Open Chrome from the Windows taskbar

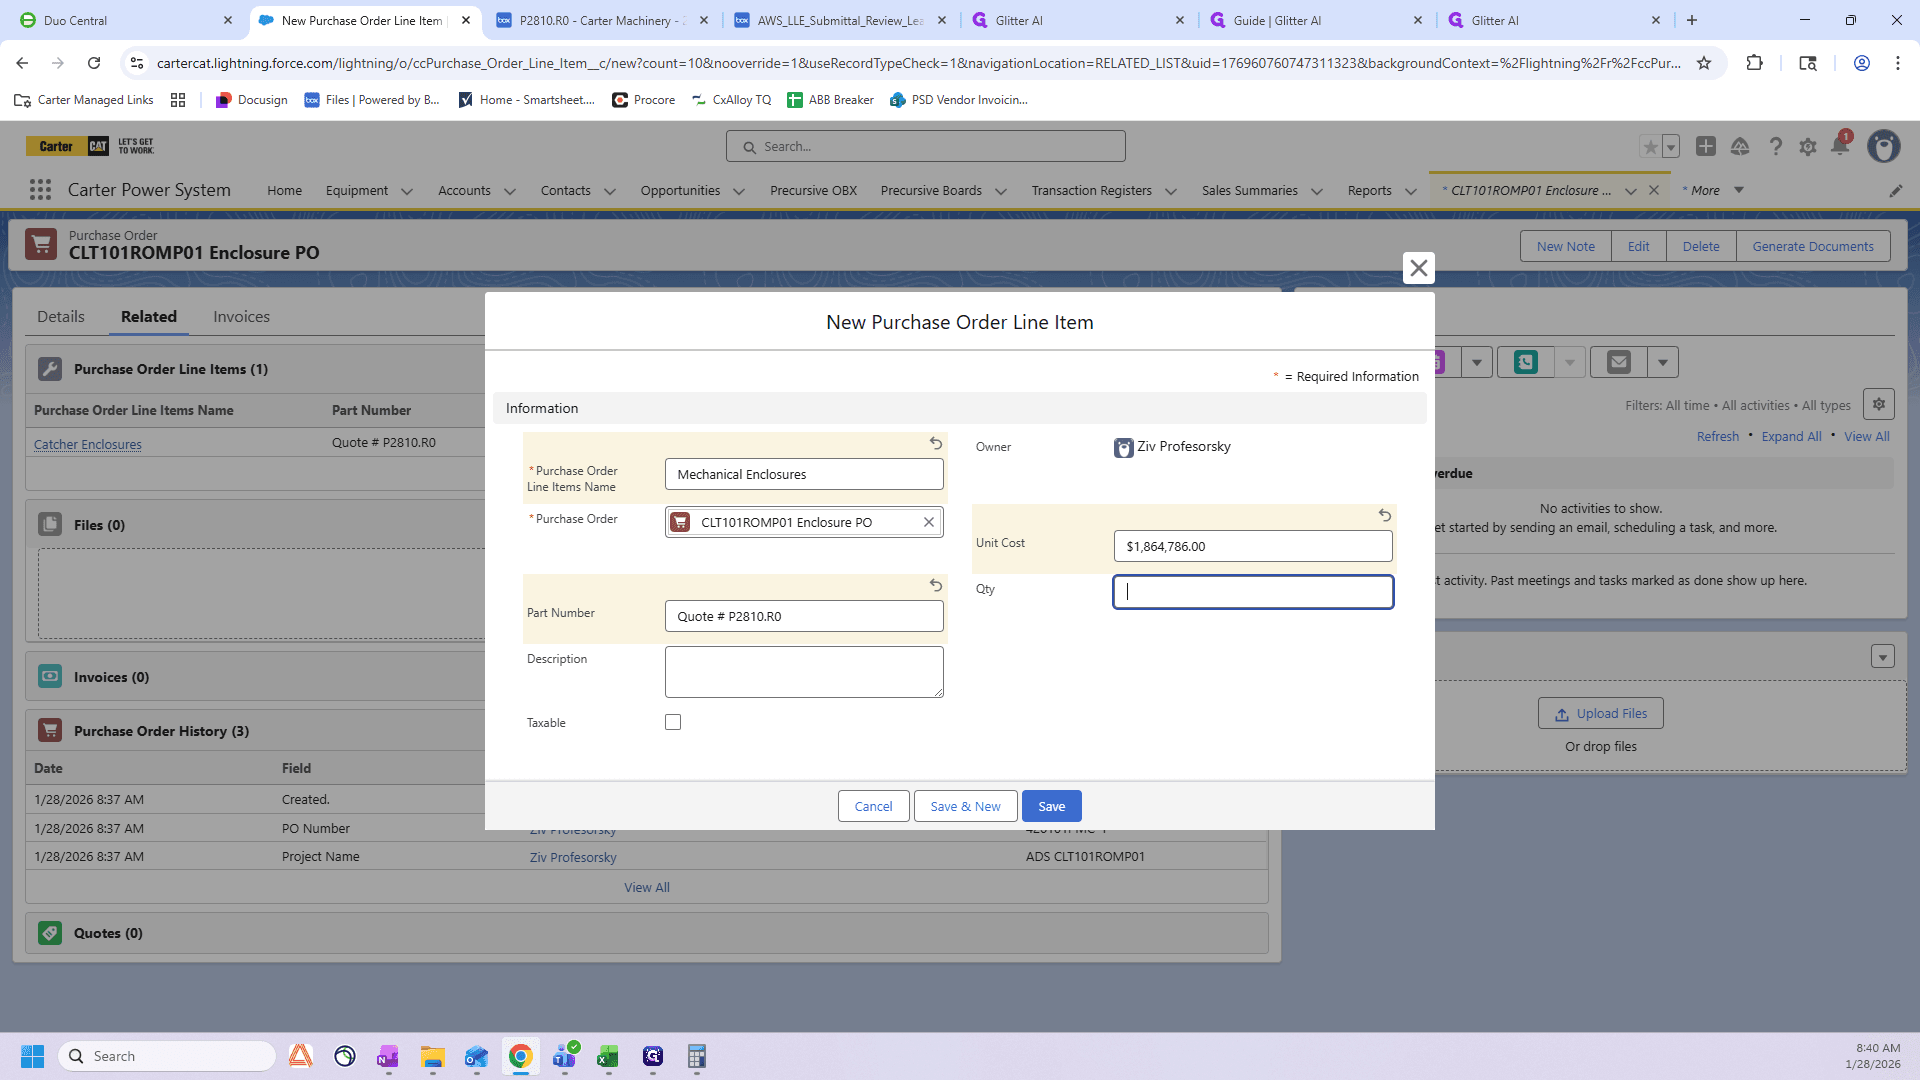click(520, 1056)
